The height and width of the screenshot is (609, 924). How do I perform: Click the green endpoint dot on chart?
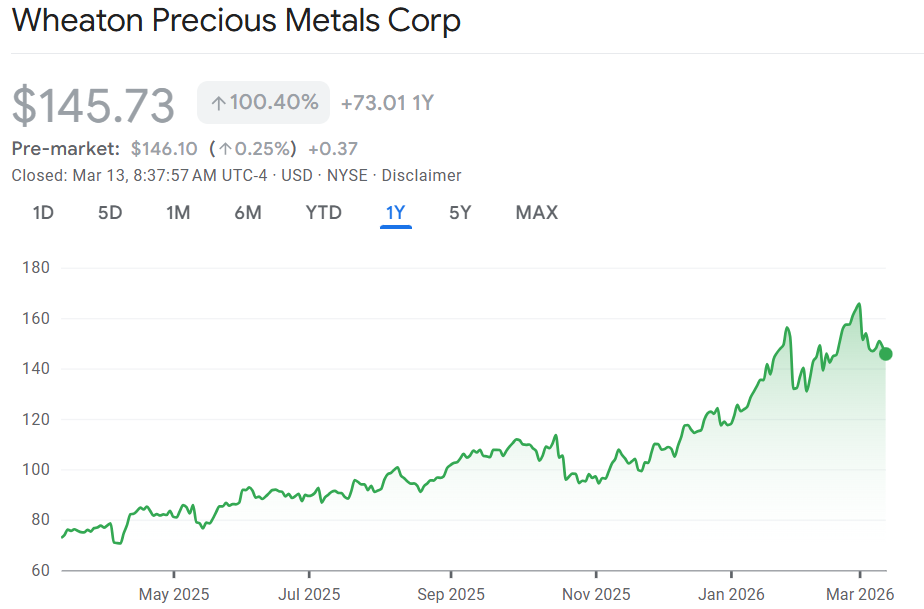click(885, 353)
